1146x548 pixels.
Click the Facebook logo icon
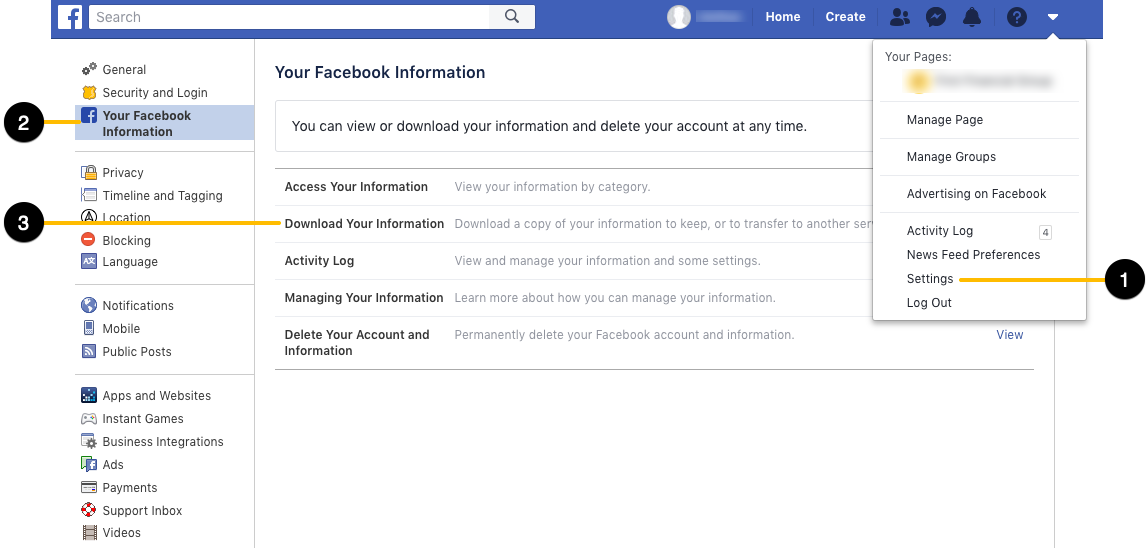point(70,17)
